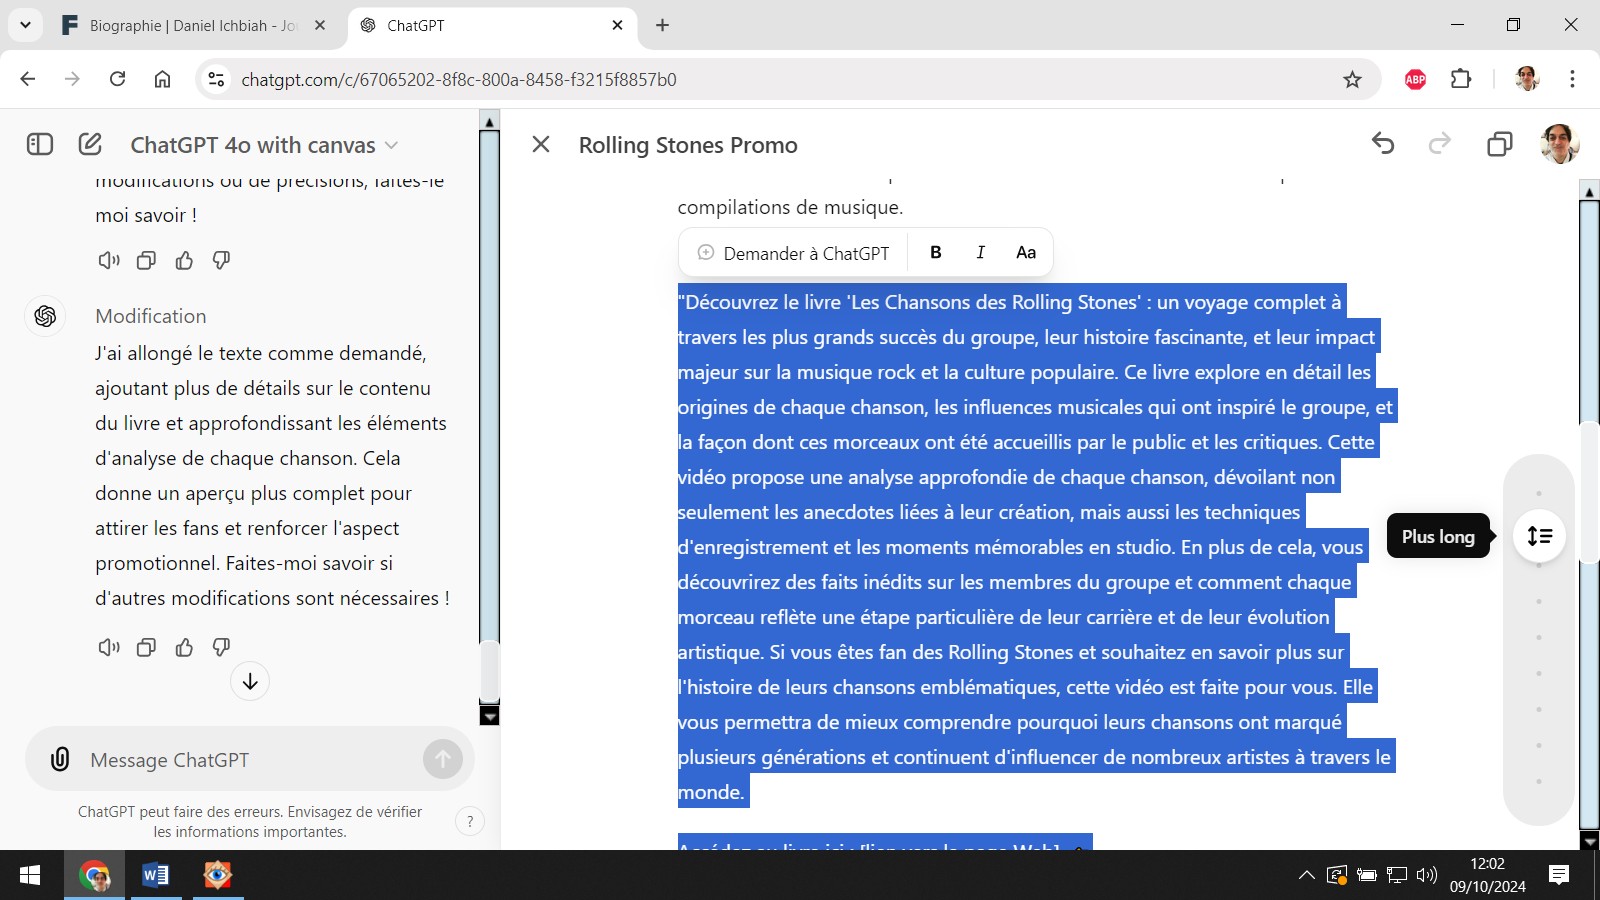Go to browser home page
The image size is (1600, 900).
pyautogui.click(x=162, y=79)
